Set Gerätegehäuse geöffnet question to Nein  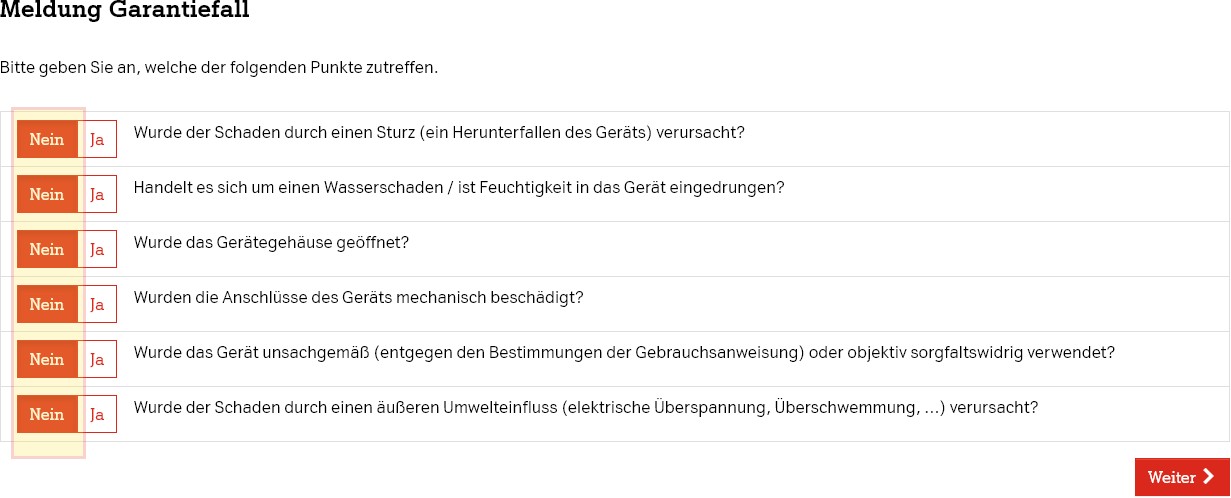coord(47,249)
